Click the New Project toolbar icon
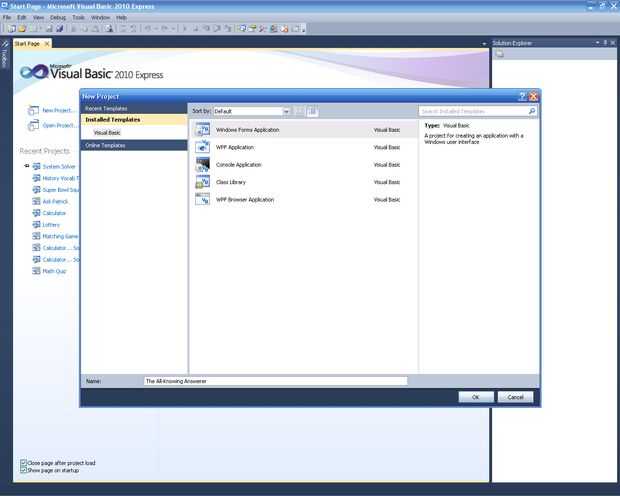 (12, 28)
